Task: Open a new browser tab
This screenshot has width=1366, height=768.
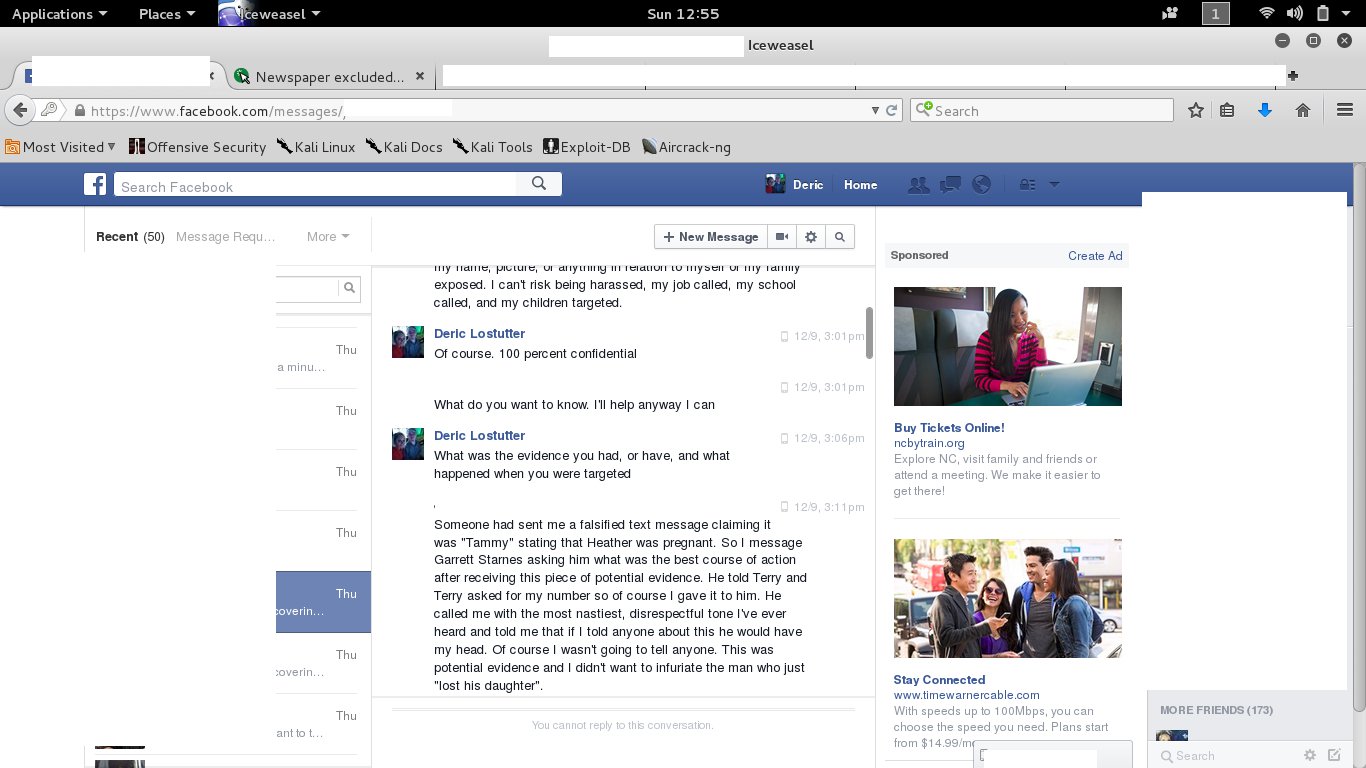Action: coord(1293,76)
